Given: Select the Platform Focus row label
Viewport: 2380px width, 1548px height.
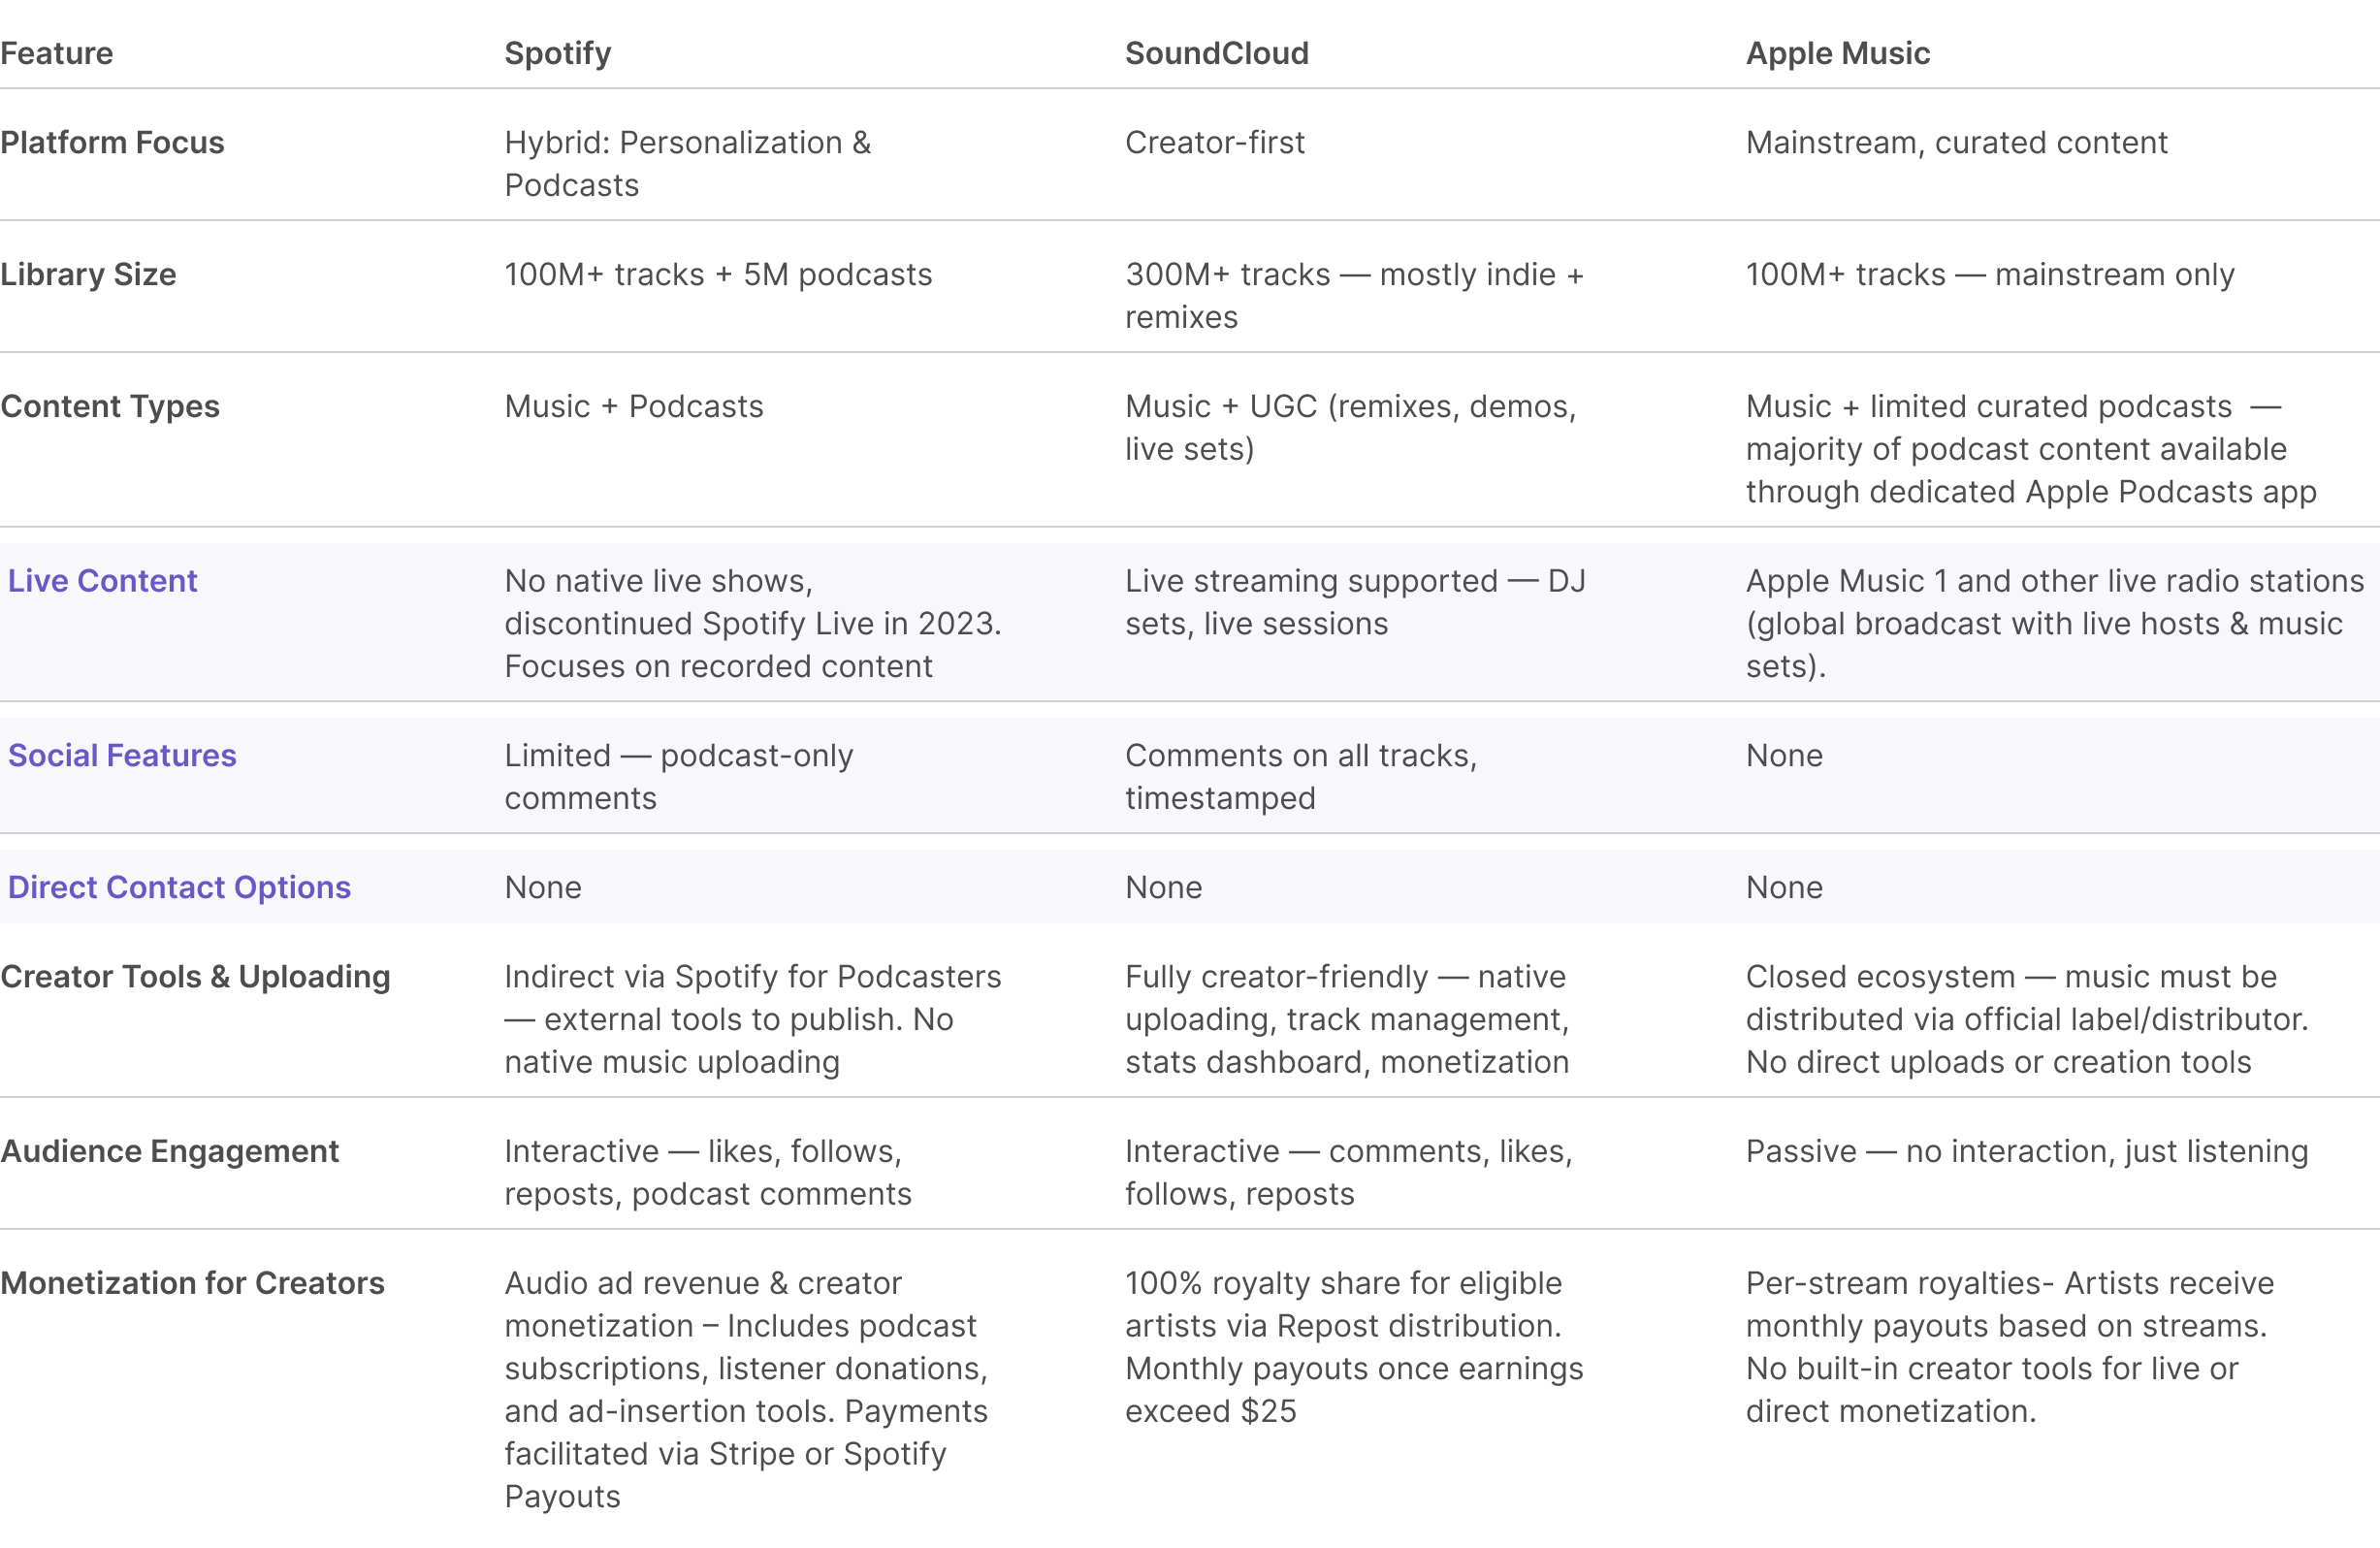Looking at the screenshot, I should pos(112,142).
